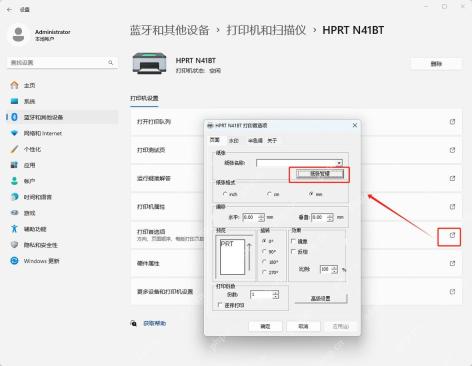Open the external link icon for 打开打印队列
472x366 pixels.
tap(452, 122)
